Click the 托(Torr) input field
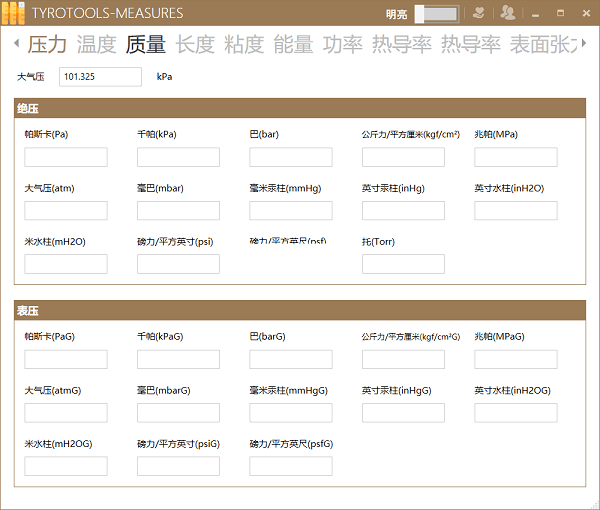The image size is (600, 510). point(403,264)
